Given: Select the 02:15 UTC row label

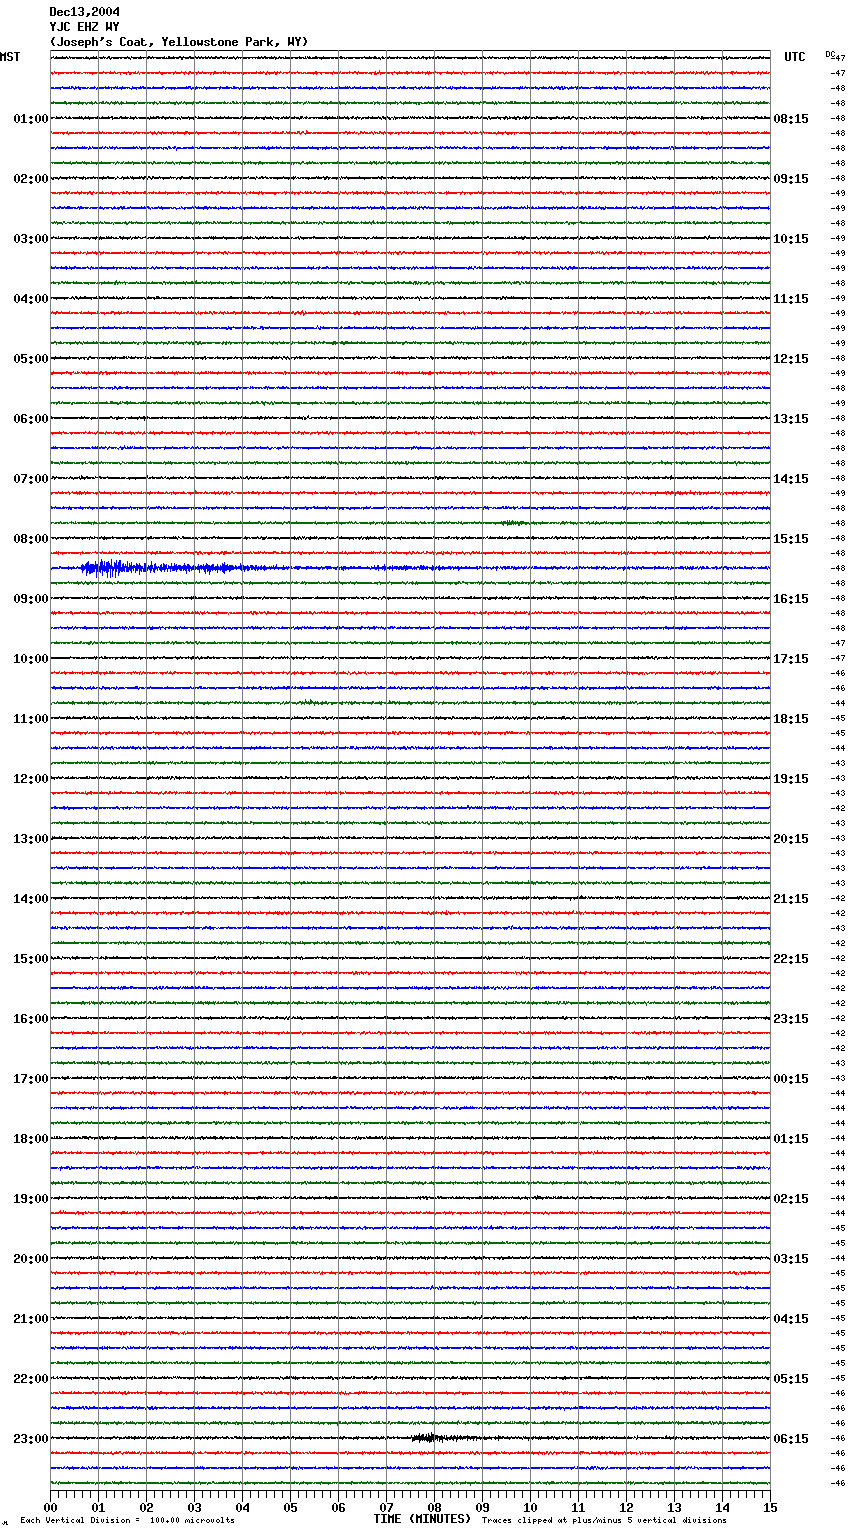Looking at the screenshot, I should point(791,1199).
